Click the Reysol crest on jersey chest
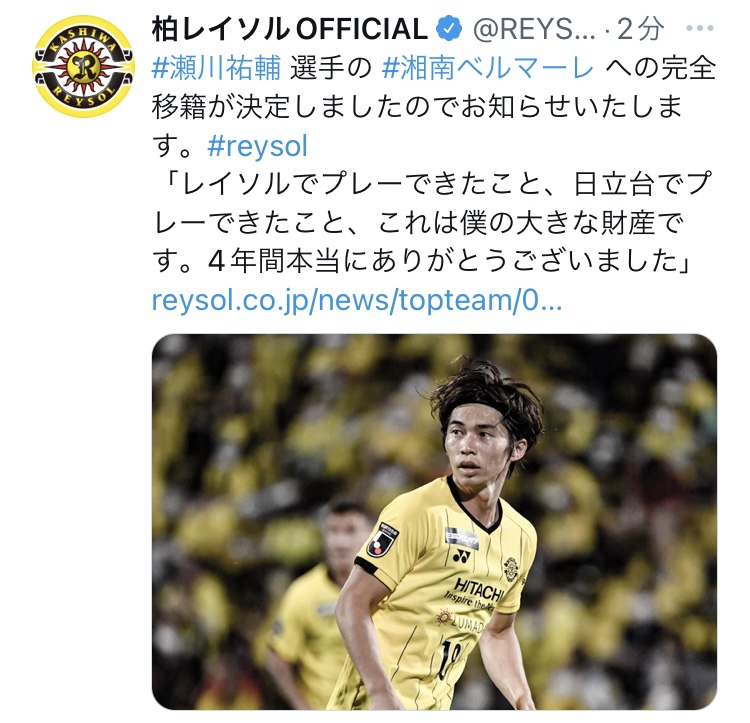This screenshot has height=723, width=750. tap(511, 570)
